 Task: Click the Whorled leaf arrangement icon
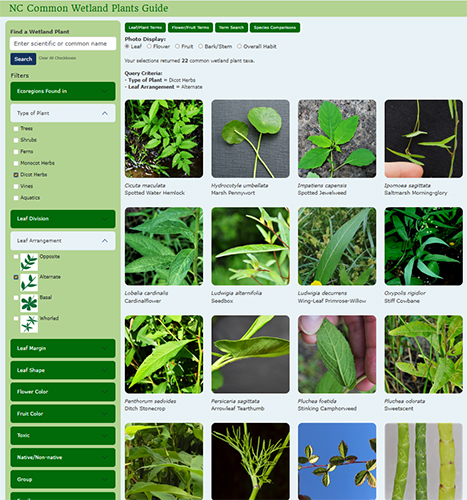pos(29,324)
